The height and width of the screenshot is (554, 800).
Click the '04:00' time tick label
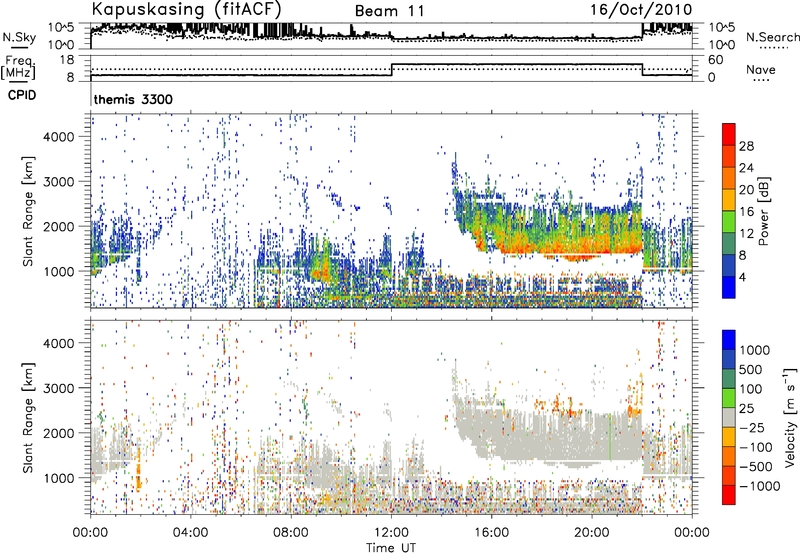[x=191, y=533]
